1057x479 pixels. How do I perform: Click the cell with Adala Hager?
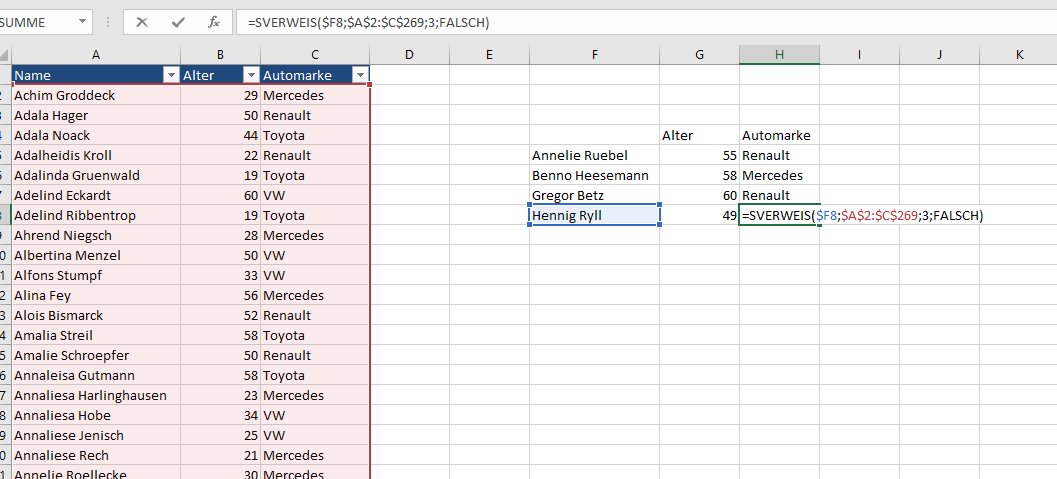pyautogui.click(x=96, y=115)
